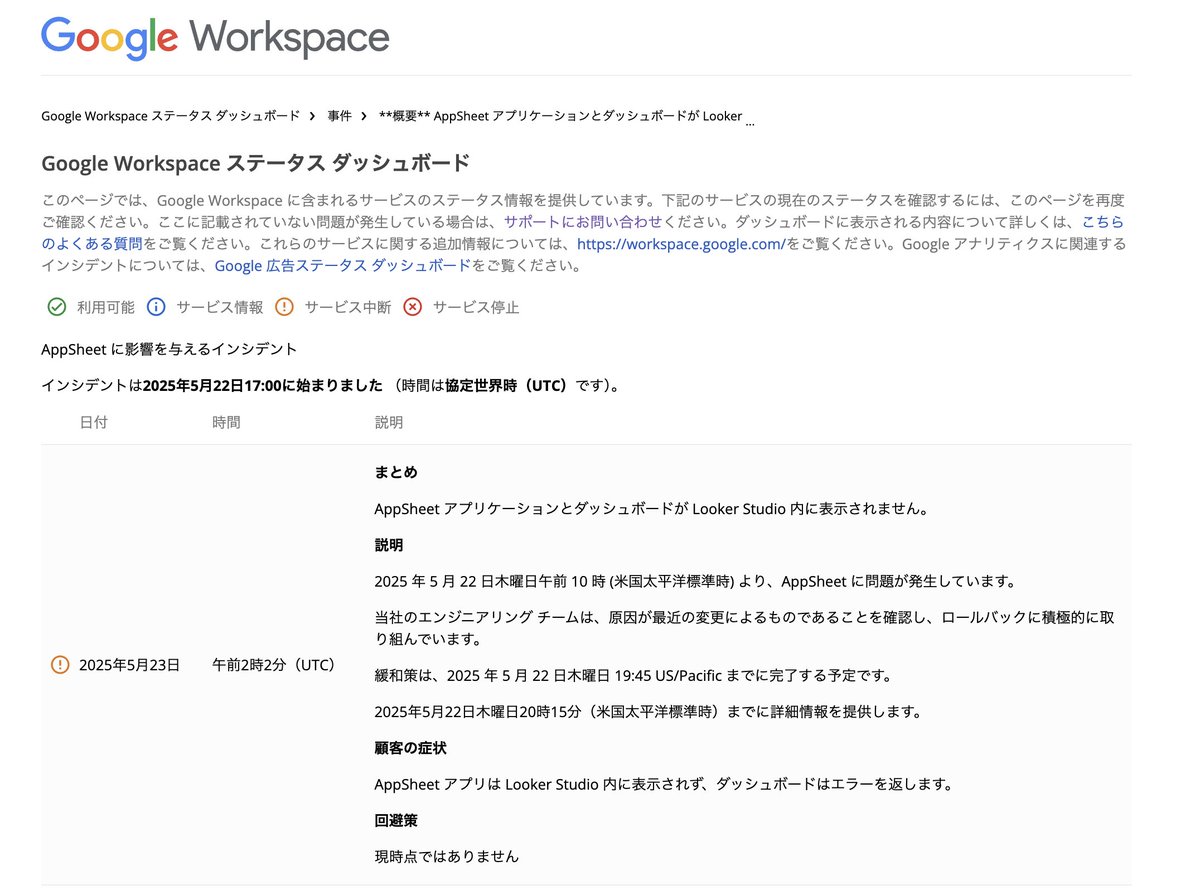Viewport: 1200px width, 890px height.
Task: Select the 午前2時2分（UTC）table cell
Action: coord(274,664)
